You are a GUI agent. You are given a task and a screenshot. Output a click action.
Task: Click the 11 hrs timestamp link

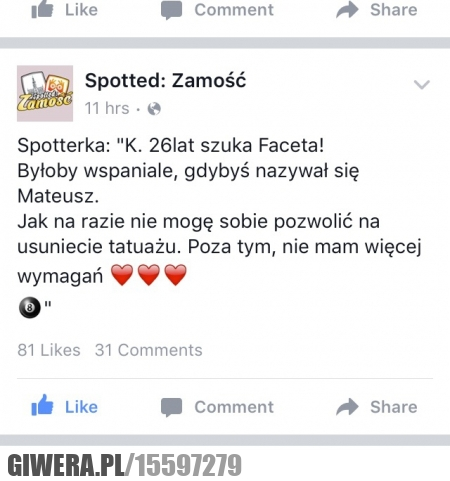[x=107, y=108]
